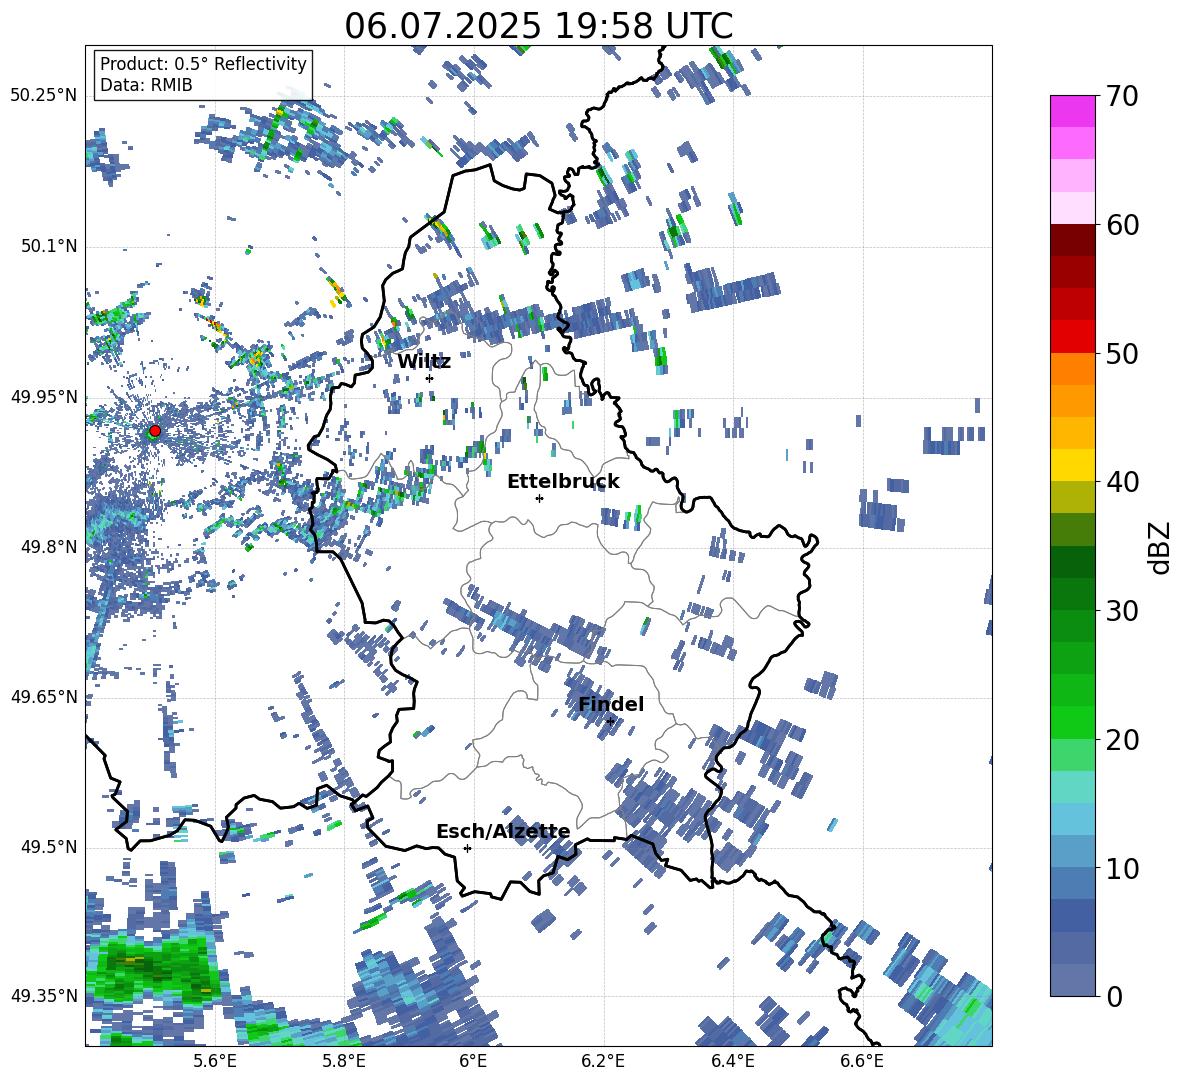Click the Esch/Alzette city label

[x=503, y=832]
